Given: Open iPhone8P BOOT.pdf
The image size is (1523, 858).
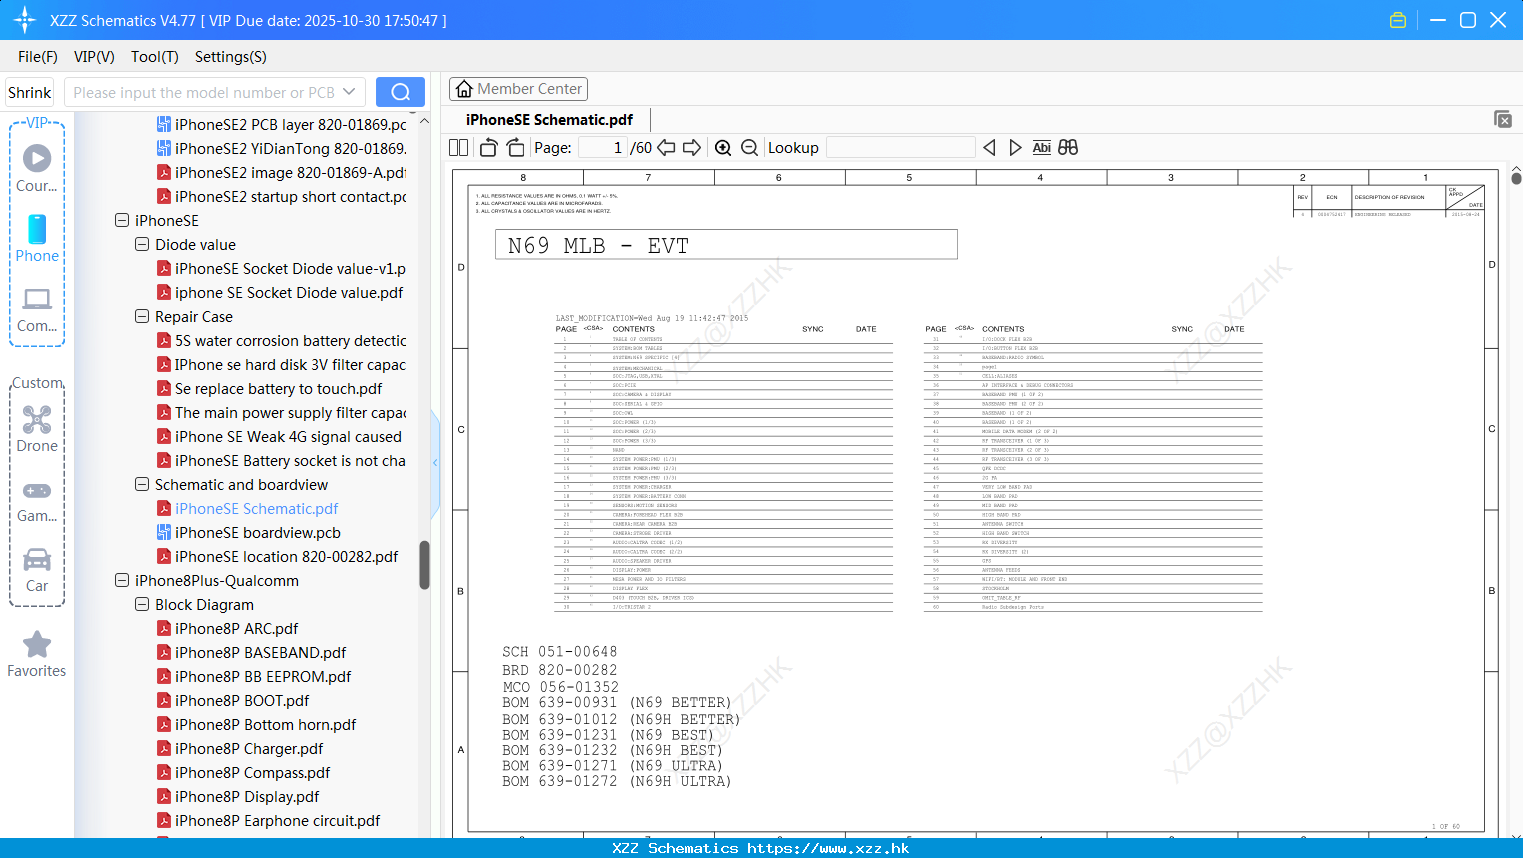Looking at the screenshot, I should [x=242, y=700].
